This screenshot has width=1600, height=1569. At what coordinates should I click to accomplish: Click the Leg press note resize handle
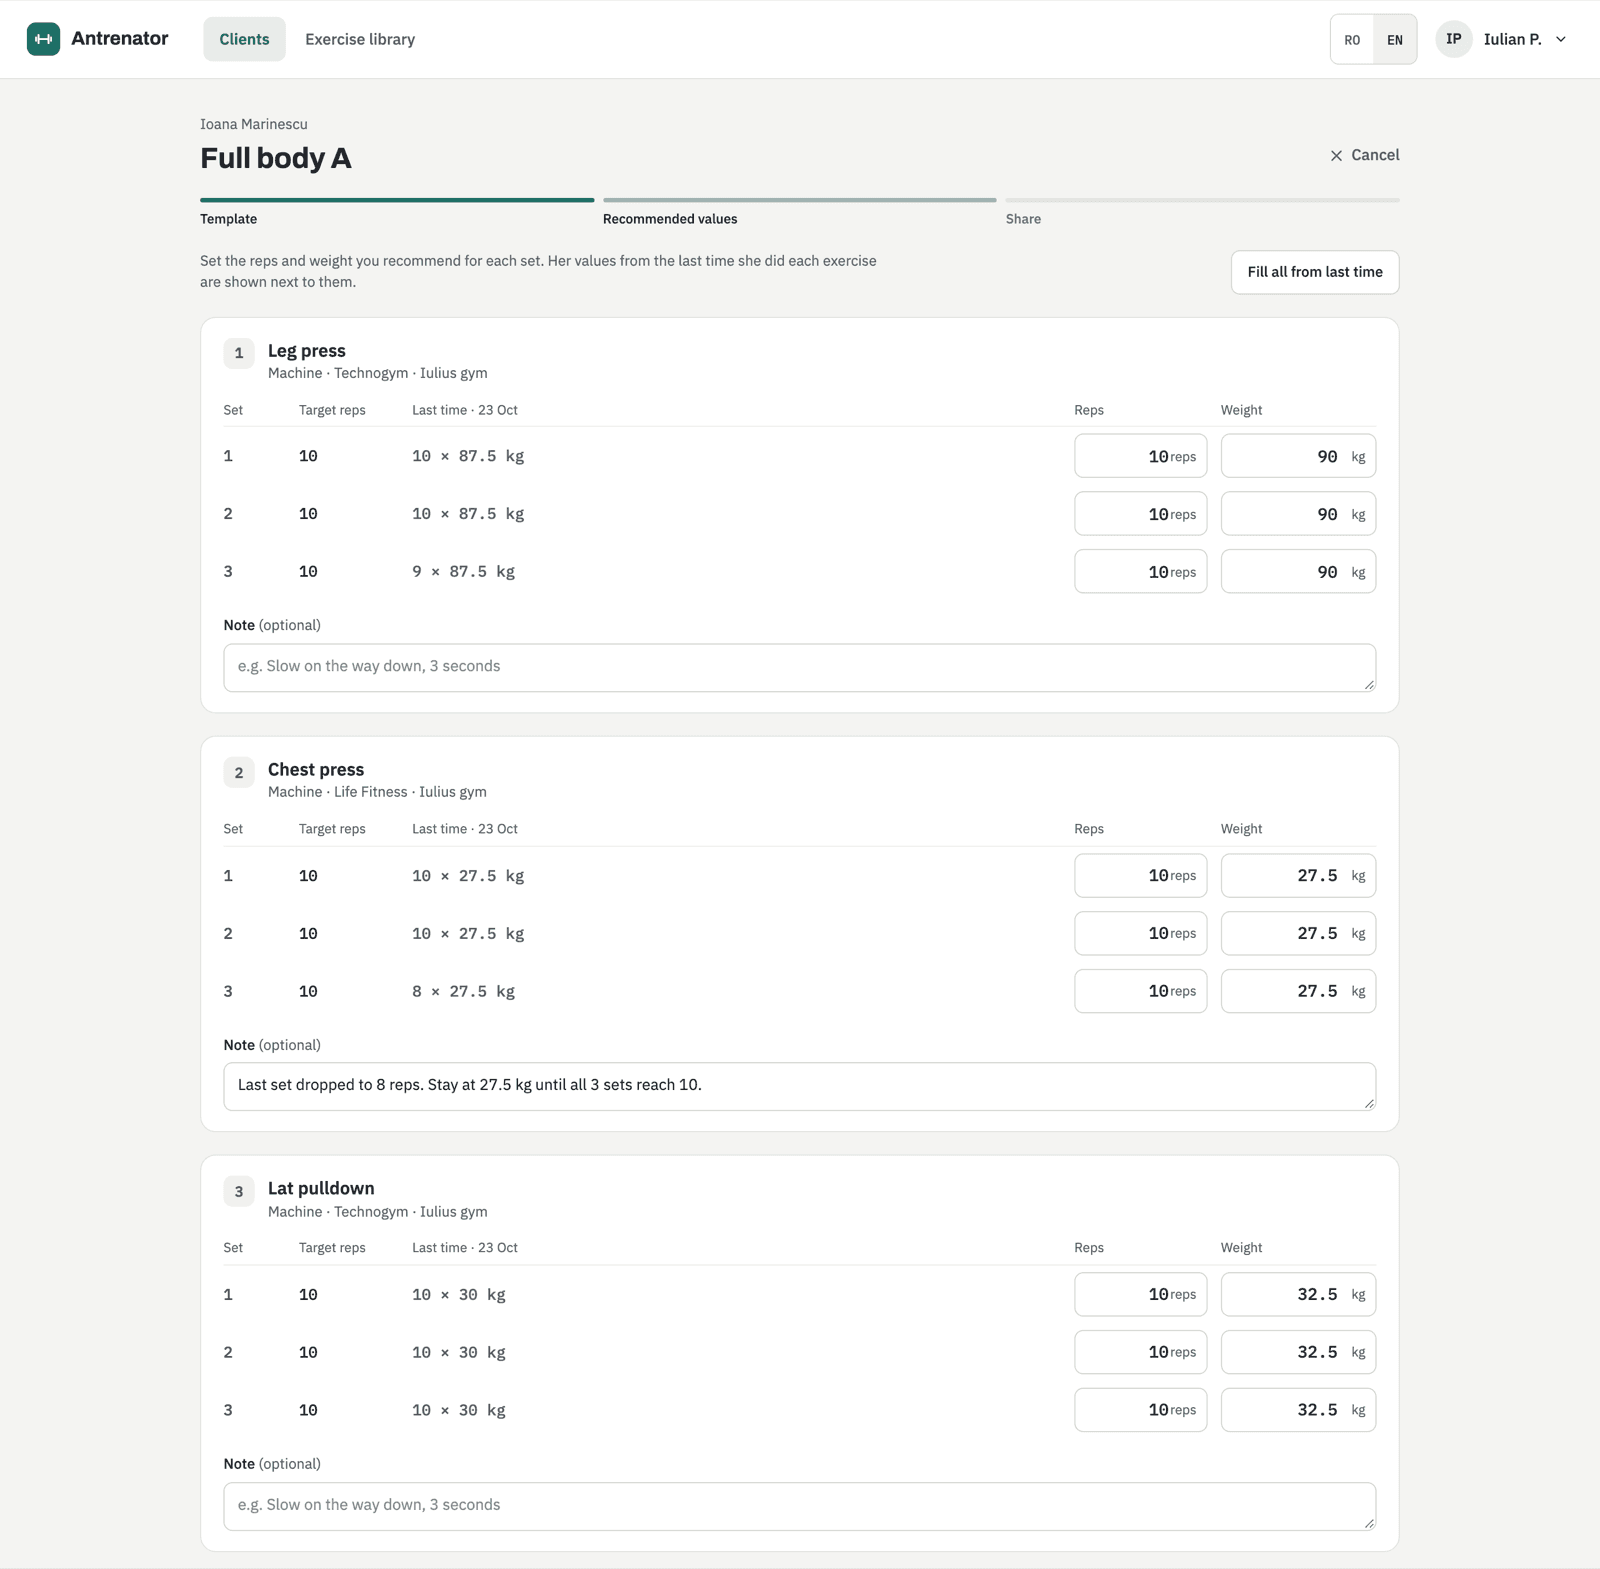pyautogui.click(x=1369, y=684)
